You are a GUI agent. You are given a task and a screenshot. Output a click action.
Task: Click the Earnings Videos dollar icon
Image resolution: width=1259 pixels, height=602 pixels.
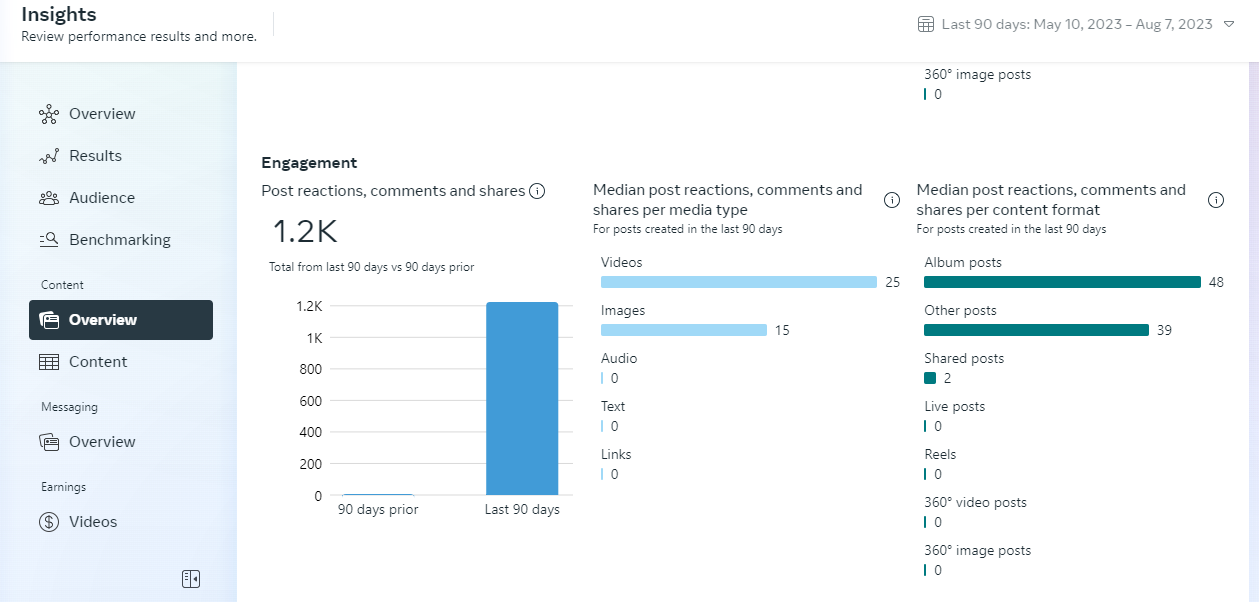(49, 522)
